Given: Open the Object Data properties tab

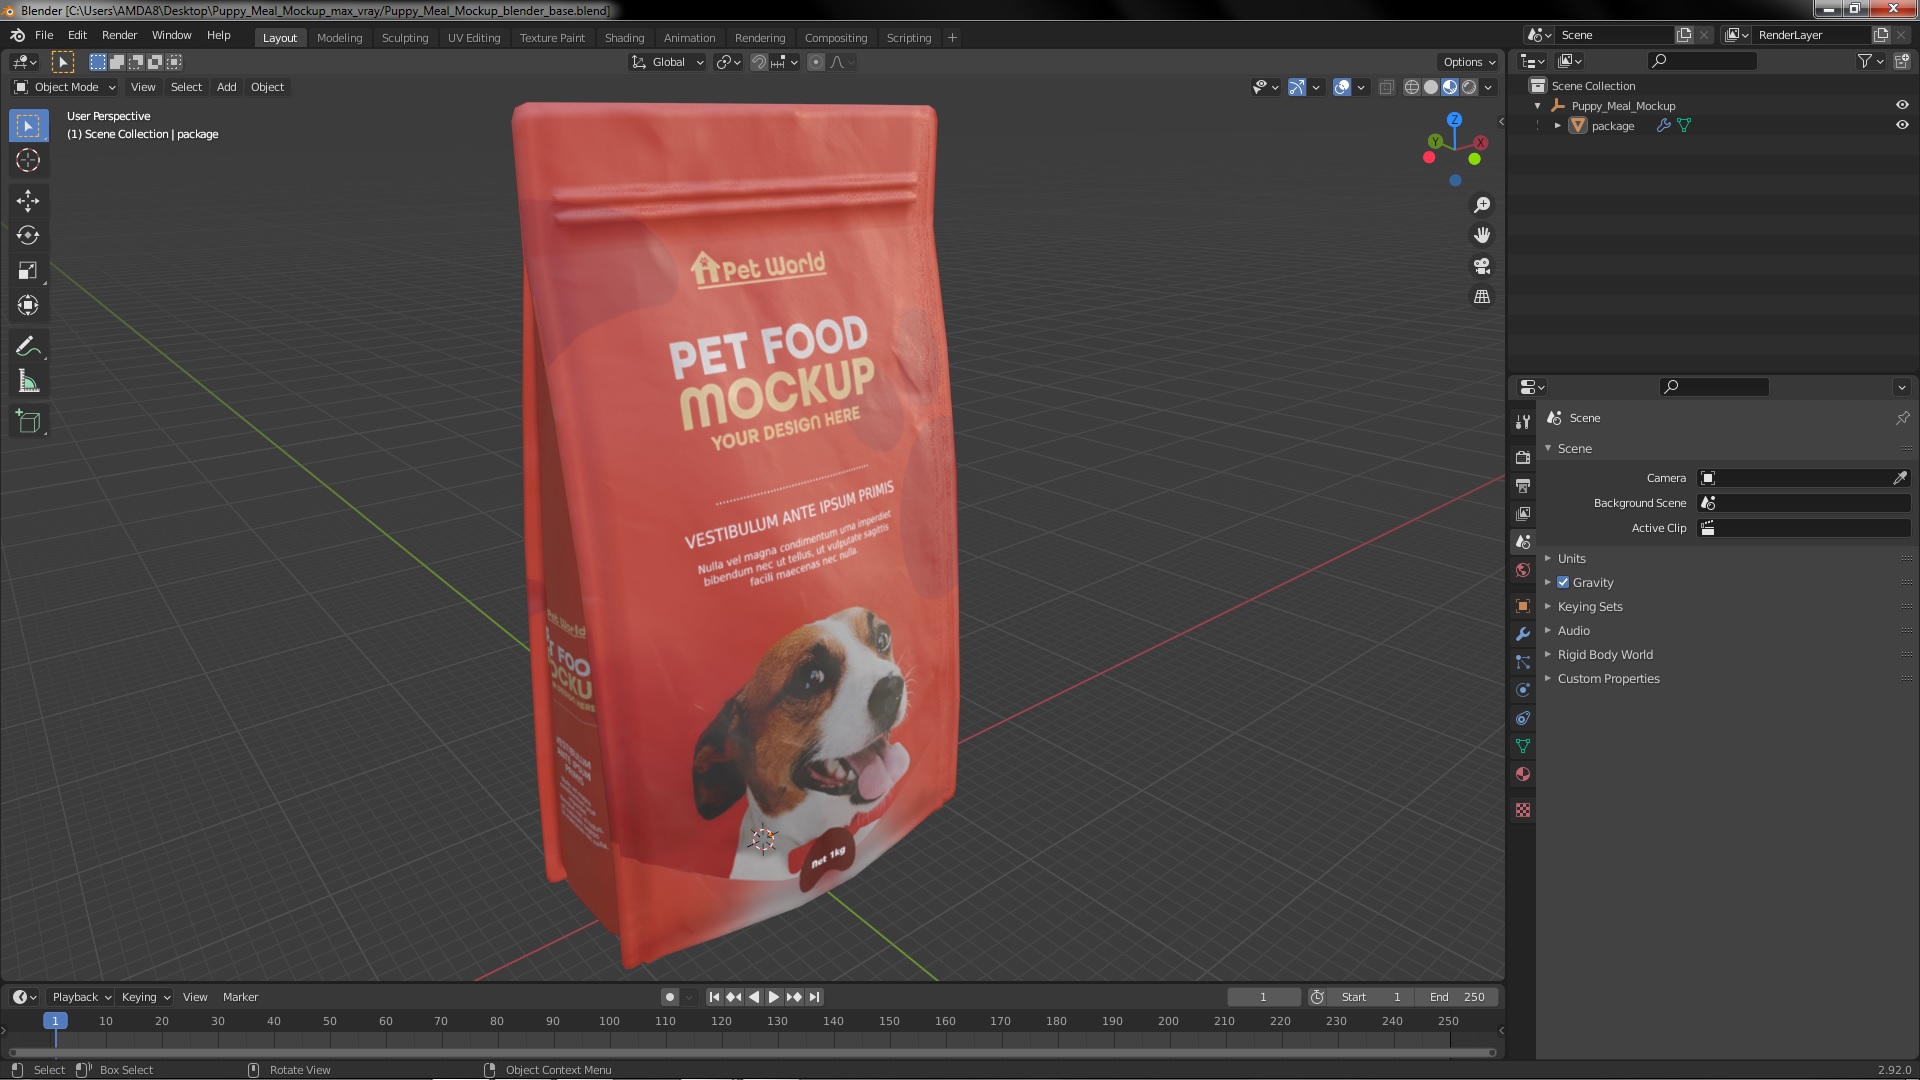Looking at the screenshot, I should [x=1523, y=746].
